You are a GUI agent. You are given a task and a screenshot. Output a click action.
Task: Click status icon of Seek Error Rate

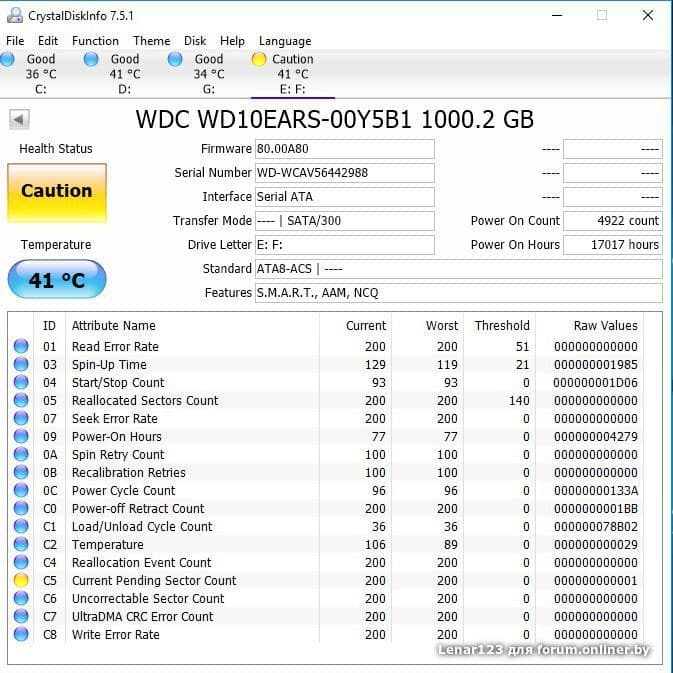(x=21, y=418)
